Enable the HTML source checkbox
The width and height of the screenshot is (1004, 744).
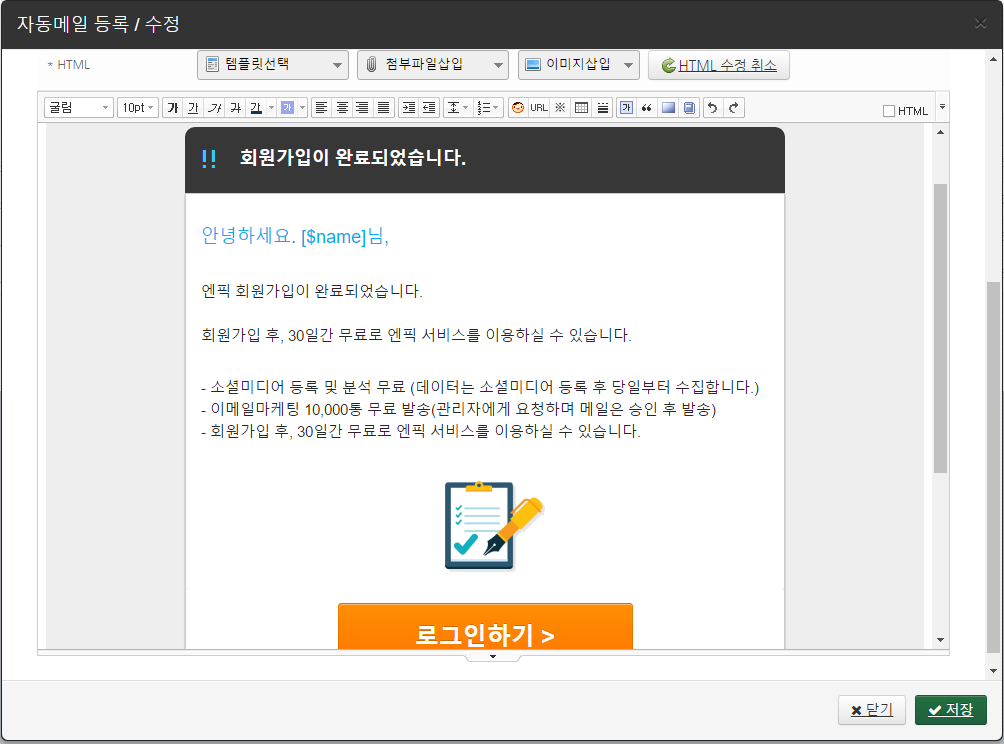pos(889,111)
